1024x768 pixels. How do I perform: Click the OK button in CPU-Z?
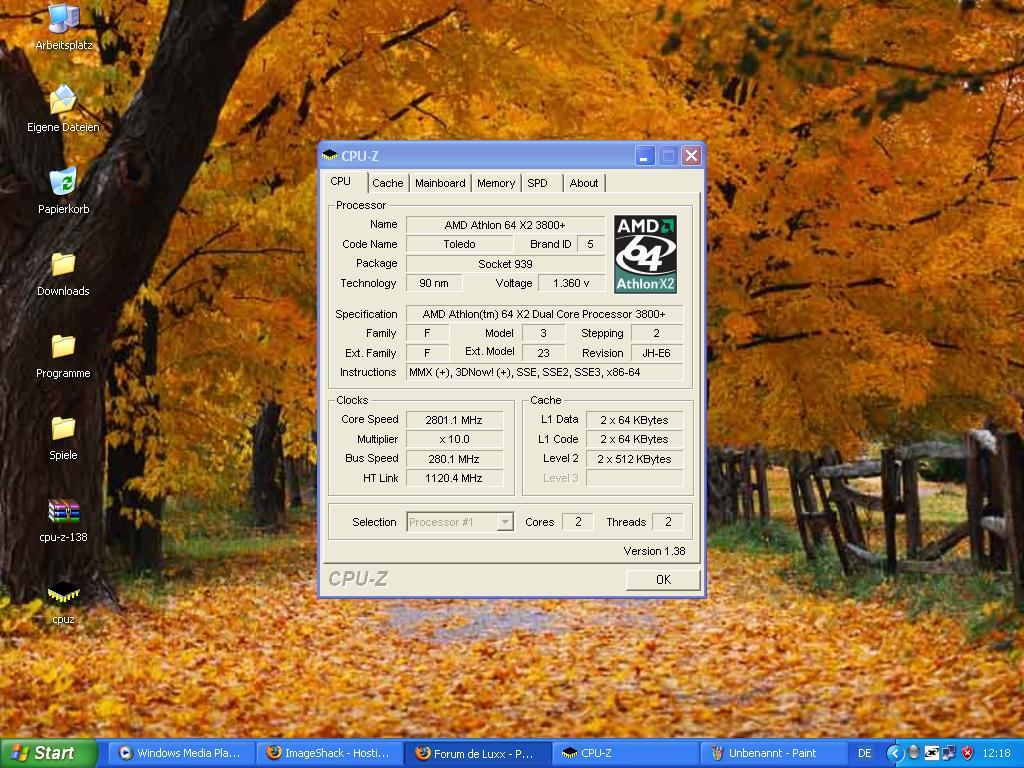tap(663, 579)
